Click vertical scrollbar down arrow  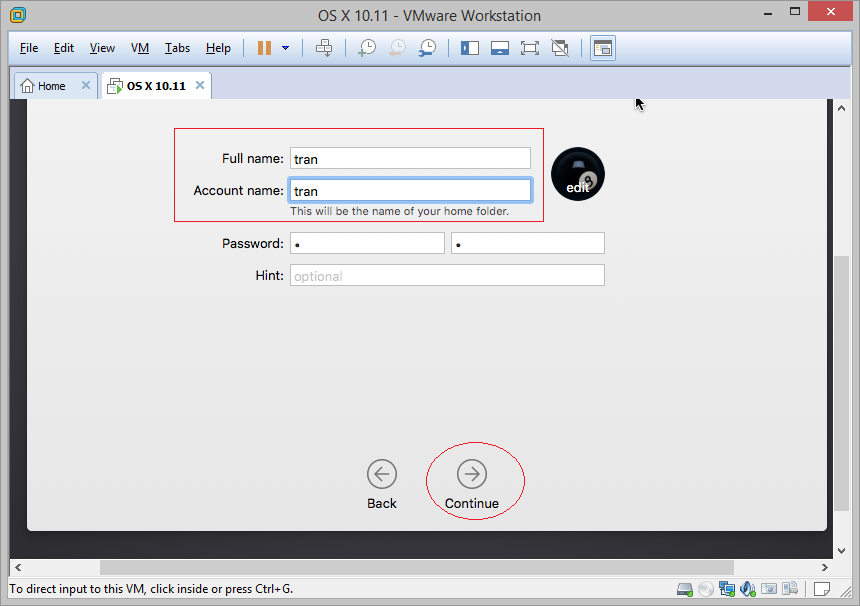click(x=841, y=551)
